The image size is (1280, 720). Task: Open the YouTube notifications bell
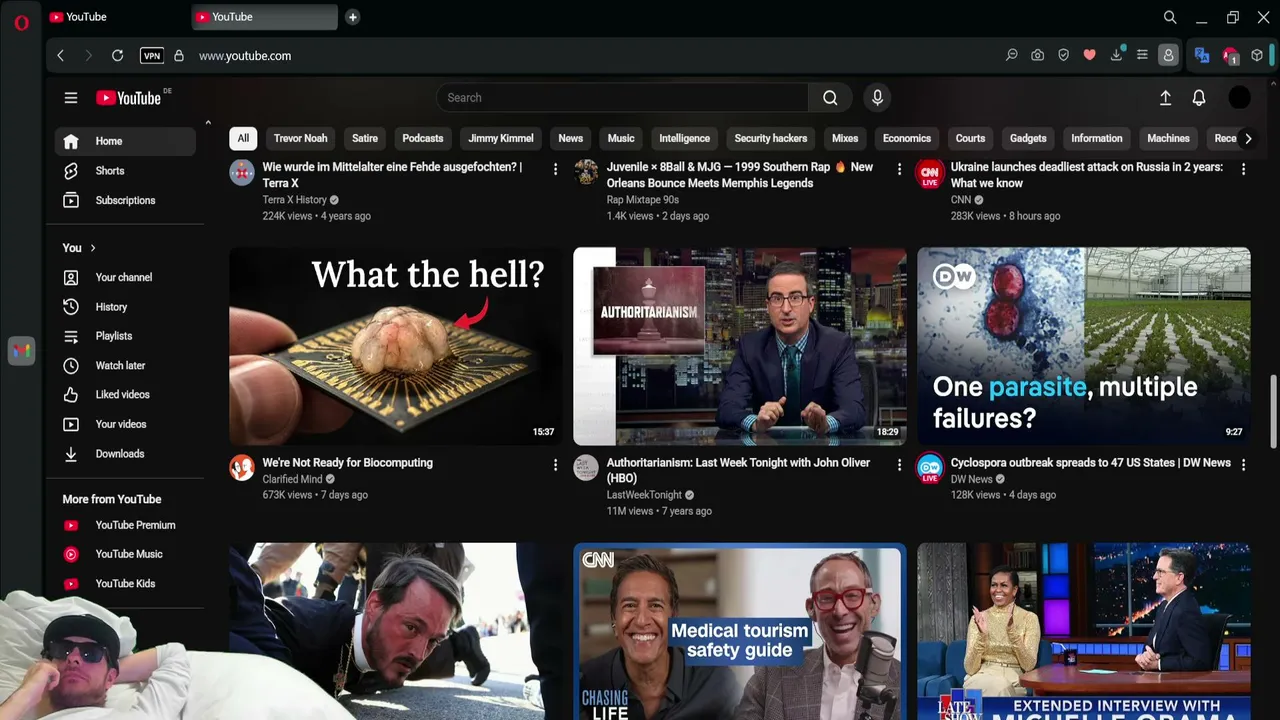pos(1199,98)
